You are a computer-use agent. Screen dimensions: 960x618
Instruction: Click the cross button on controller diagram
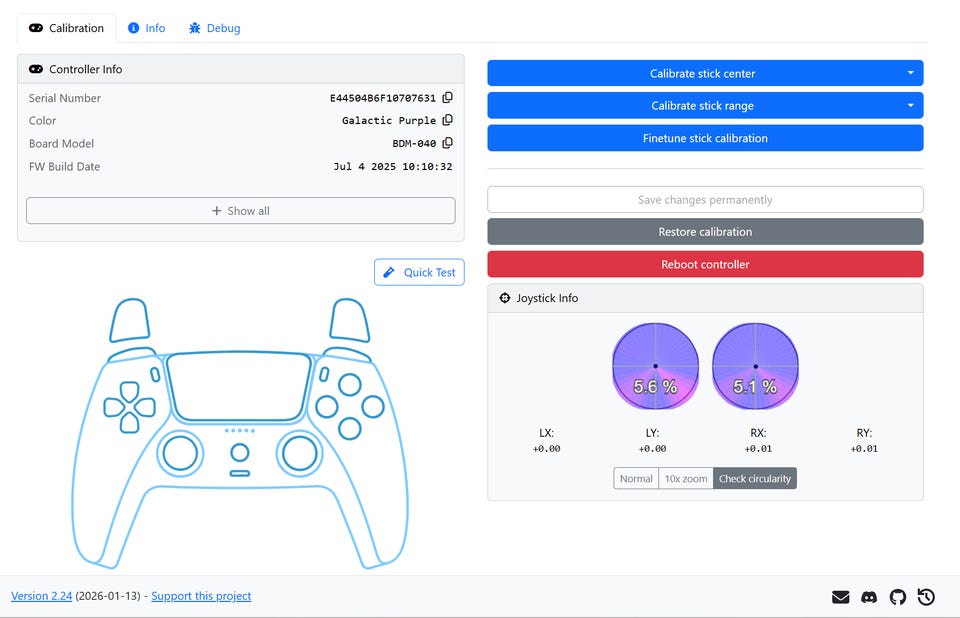350,428
